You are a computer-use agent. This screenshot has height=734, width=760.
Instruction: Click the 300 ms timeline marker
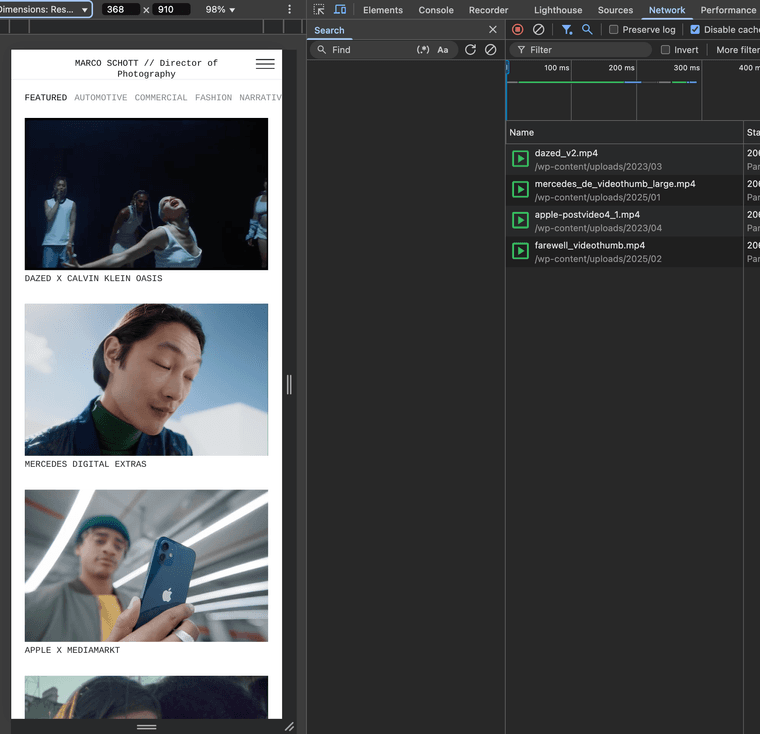[686, 68]
